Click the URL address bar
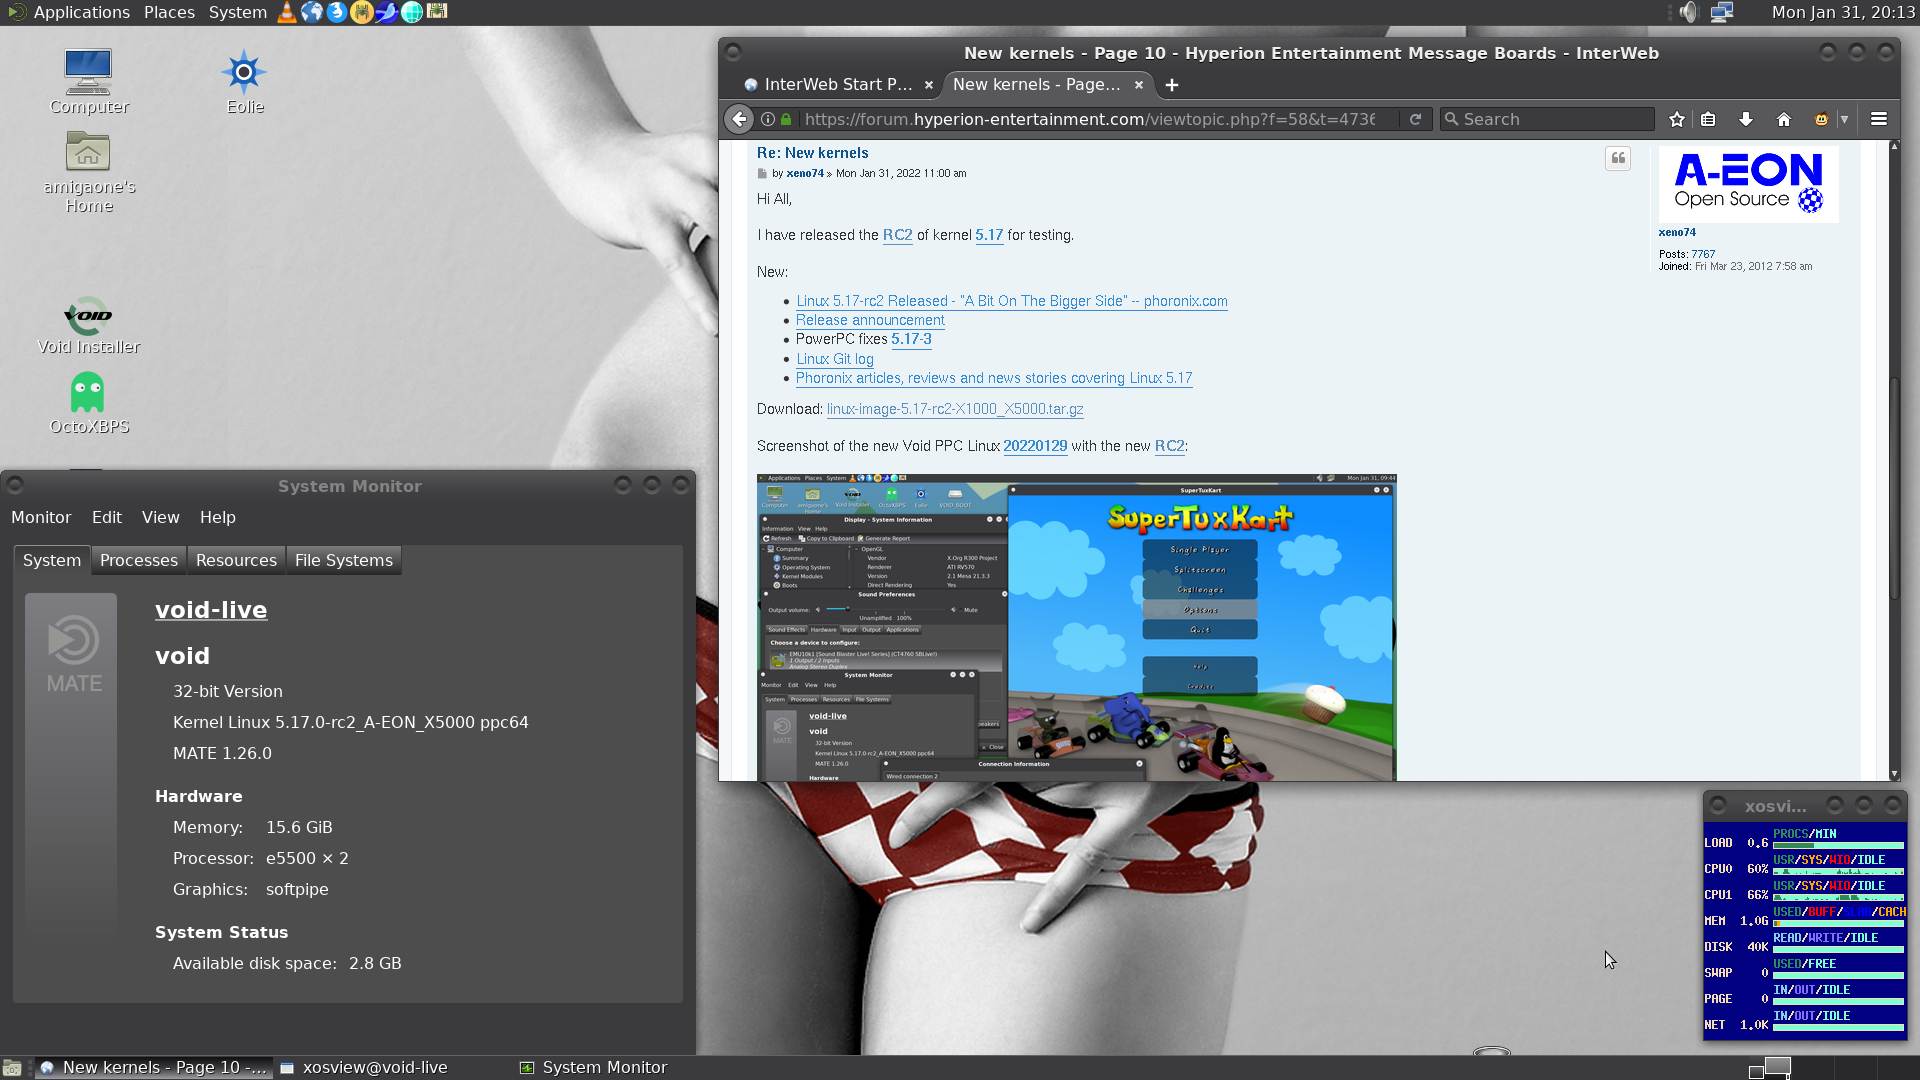Screen dimensions: 1920x1080 coord(1090,119)
